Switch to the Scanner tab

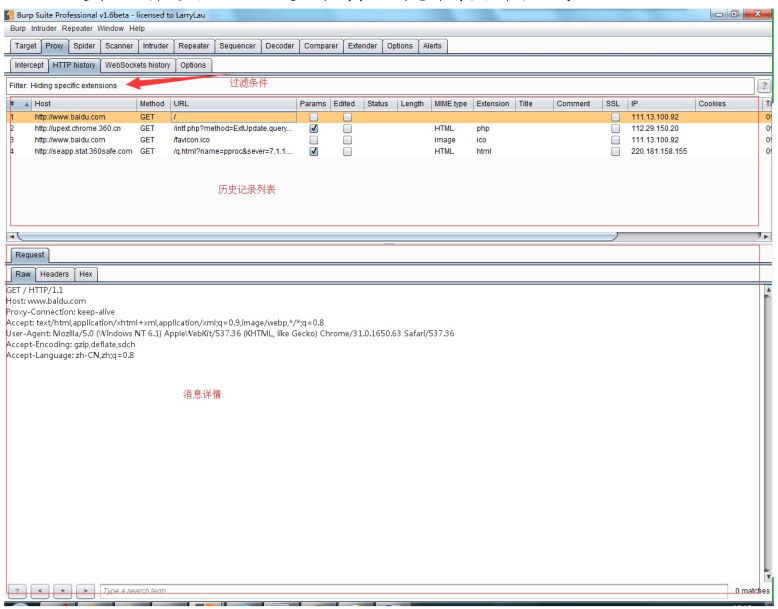click(x=119, y=46)
